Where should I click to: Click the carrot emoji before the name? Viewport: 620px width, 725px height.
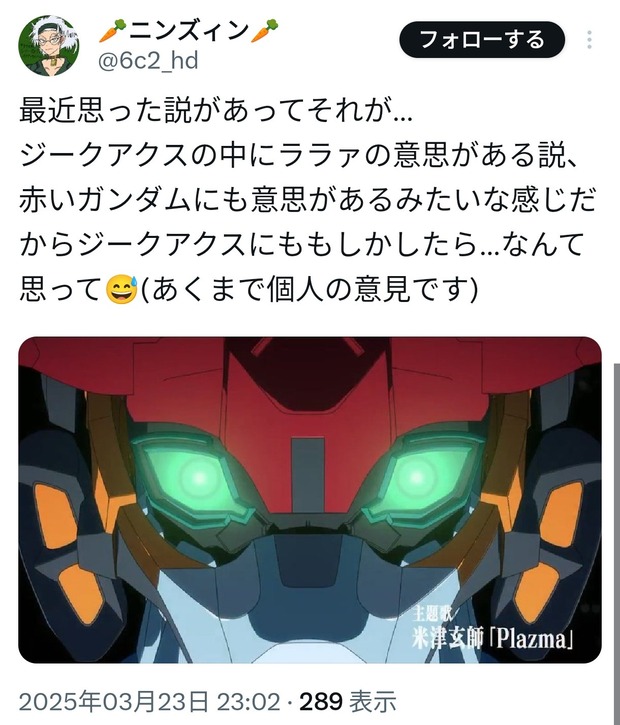113,31
